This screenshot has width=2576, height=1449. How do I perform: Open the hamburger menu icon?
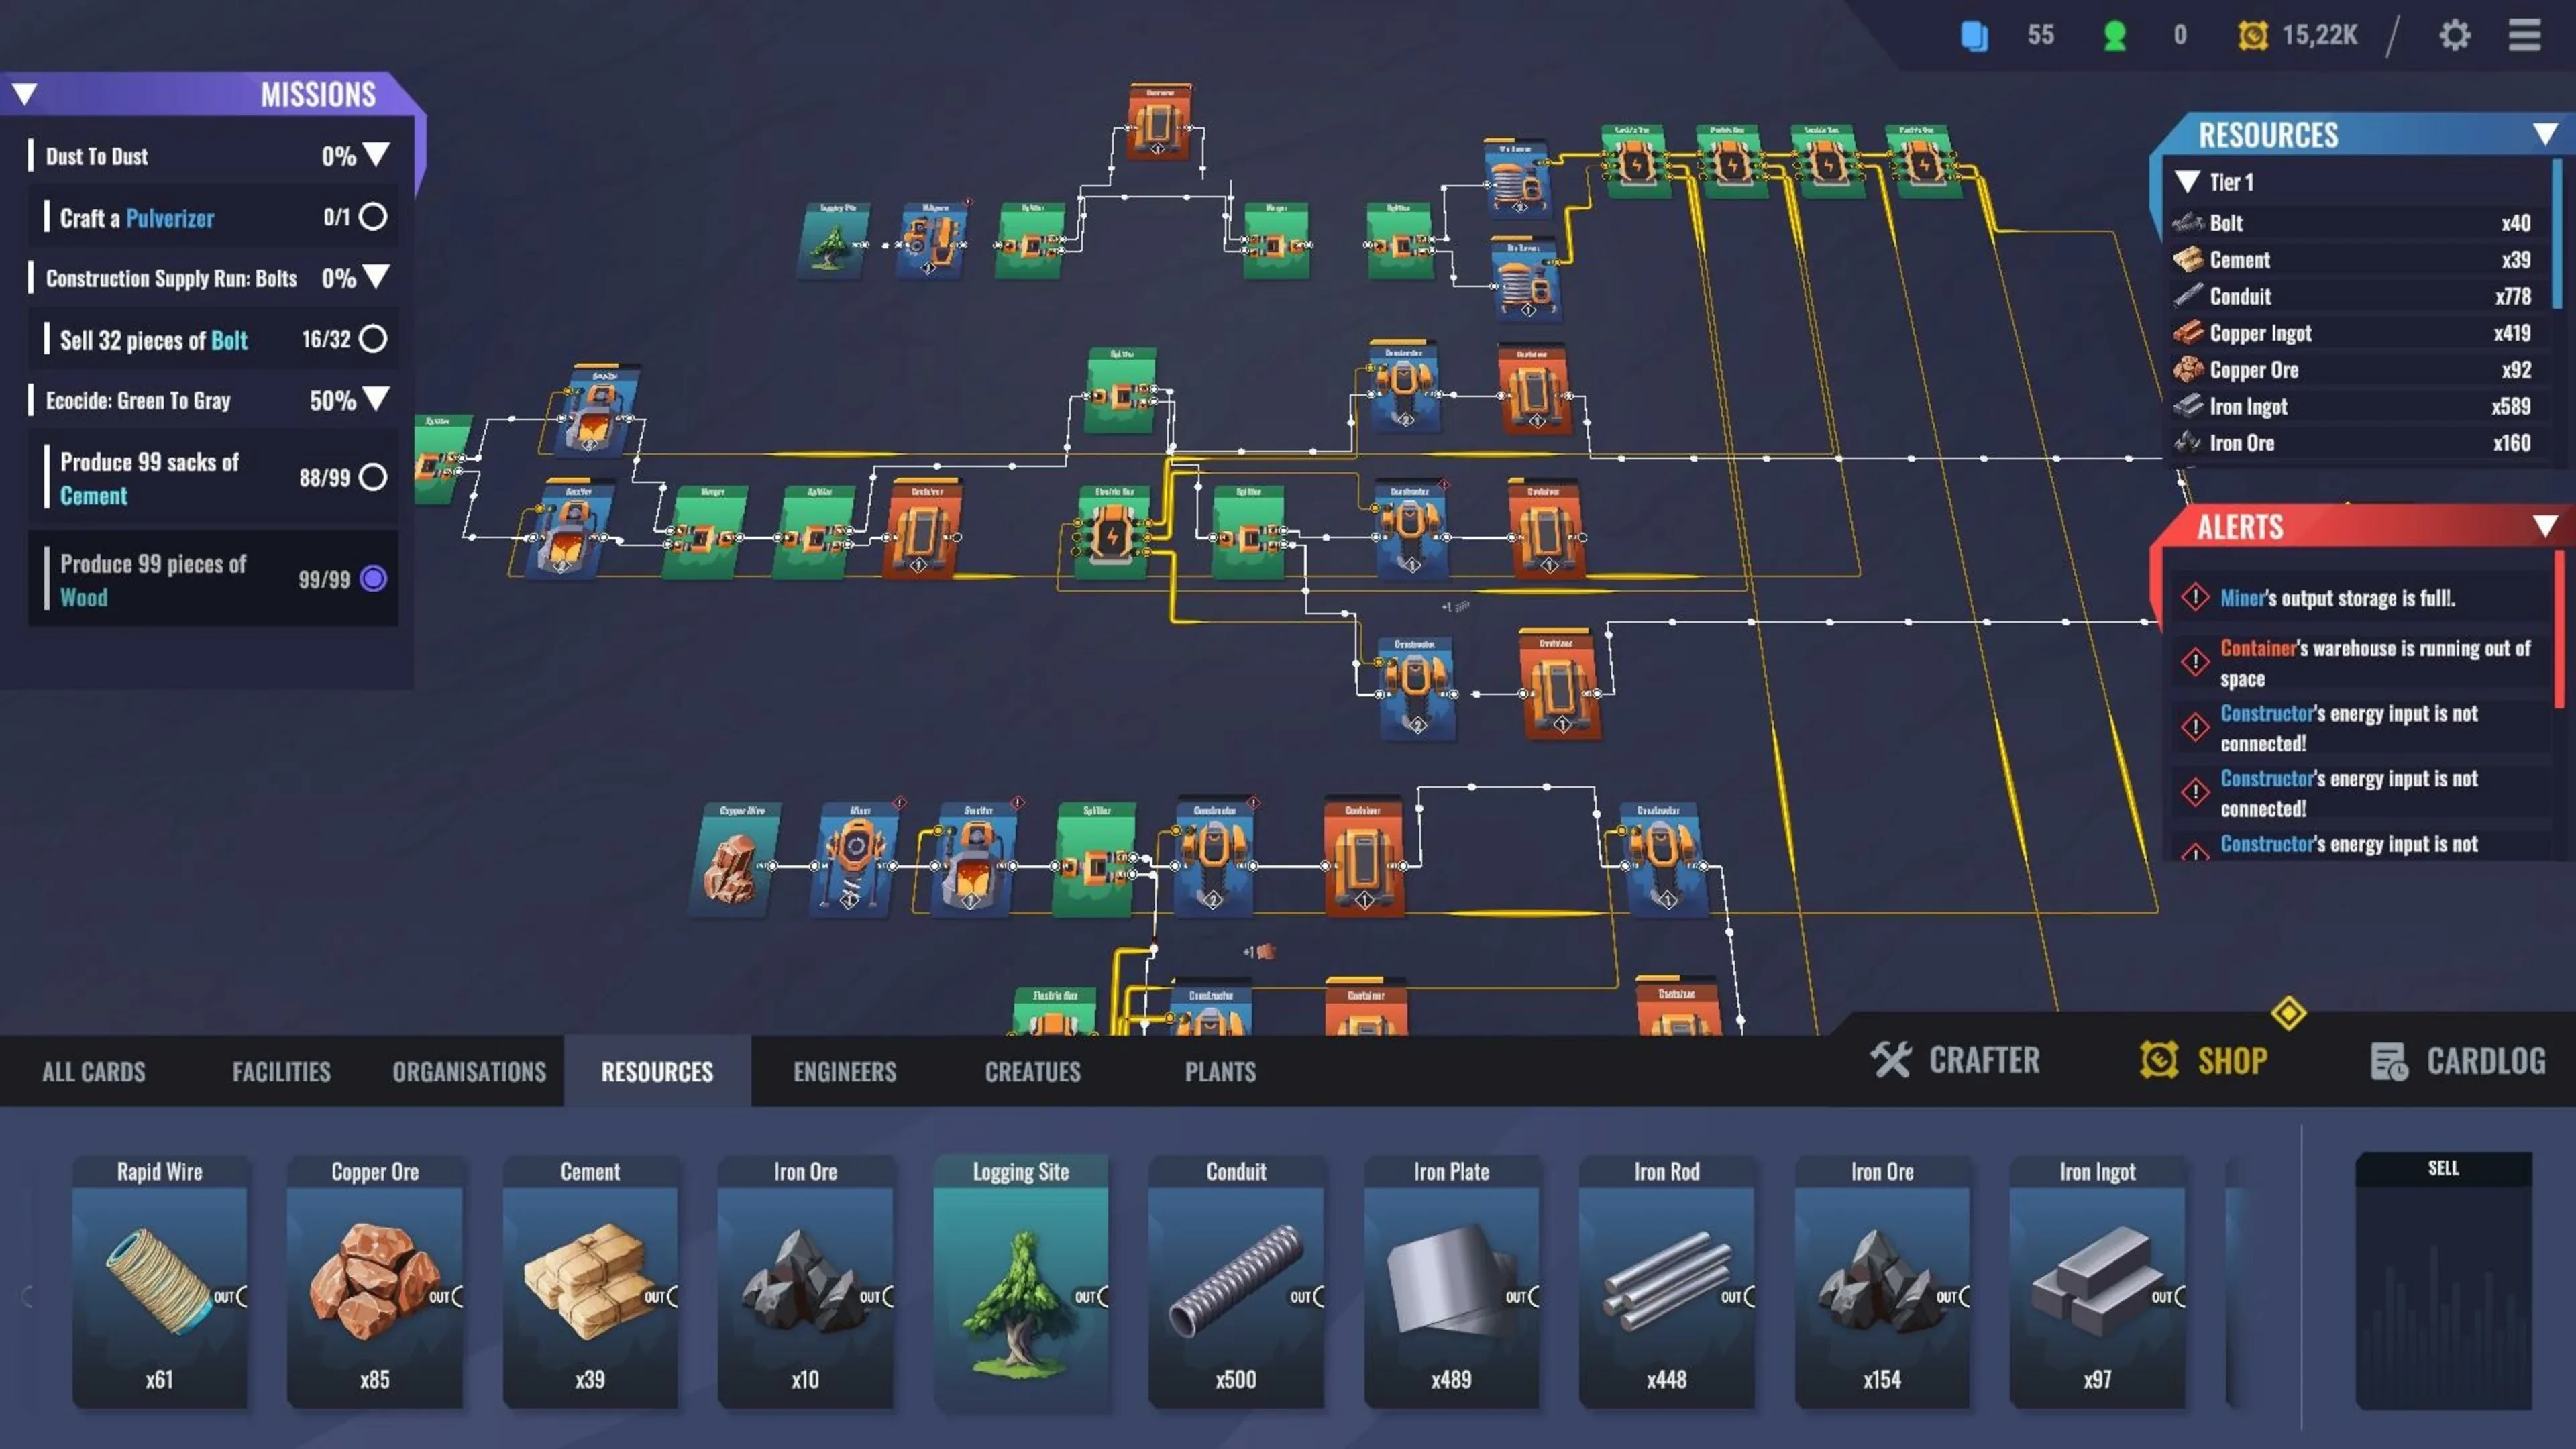tap(2524, 36)
